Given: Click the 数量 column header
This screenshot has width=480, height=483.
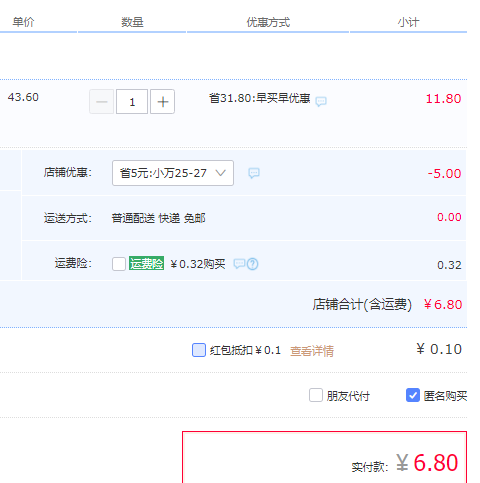Looking at the screenshot, I should coord(132,22).
